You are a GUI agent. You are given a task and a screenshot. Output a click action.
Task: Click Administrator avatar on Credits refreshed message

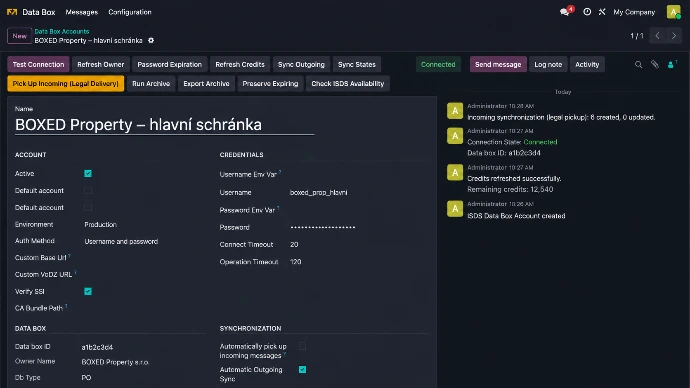click(x=455, y=172)
